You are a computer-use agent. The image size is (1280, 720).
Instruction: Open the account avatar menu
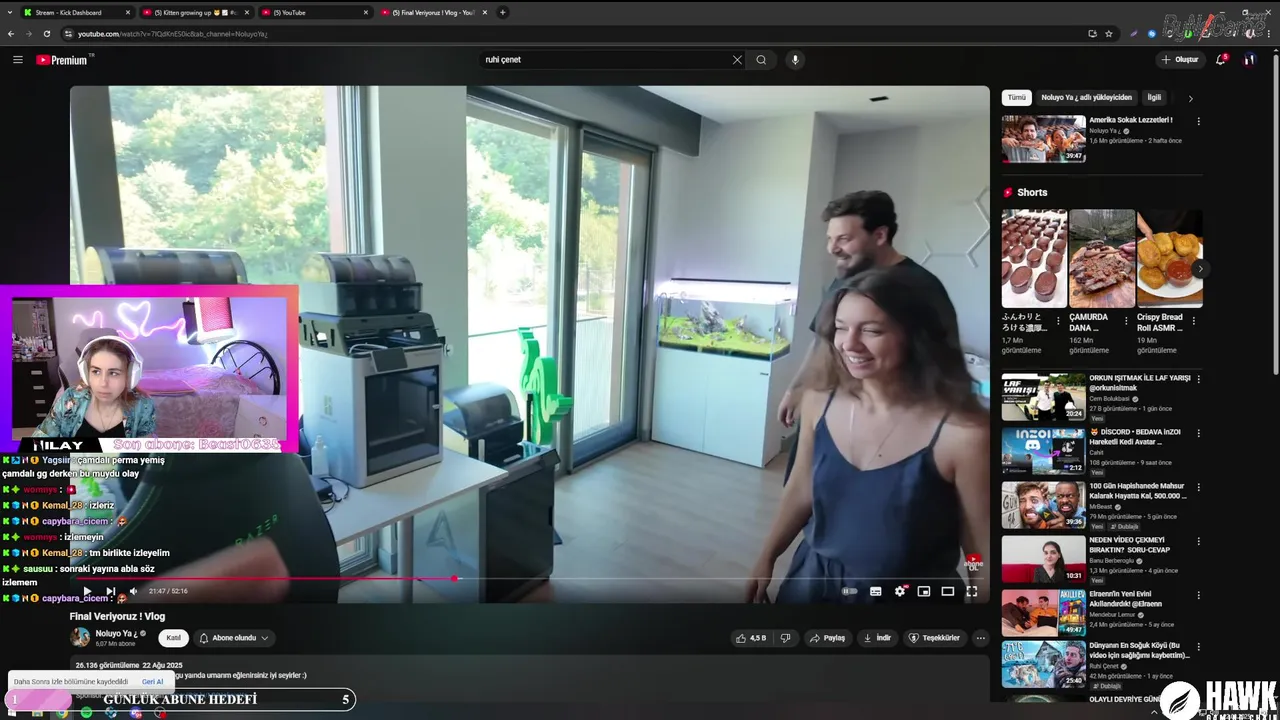tap(1249, 60)
